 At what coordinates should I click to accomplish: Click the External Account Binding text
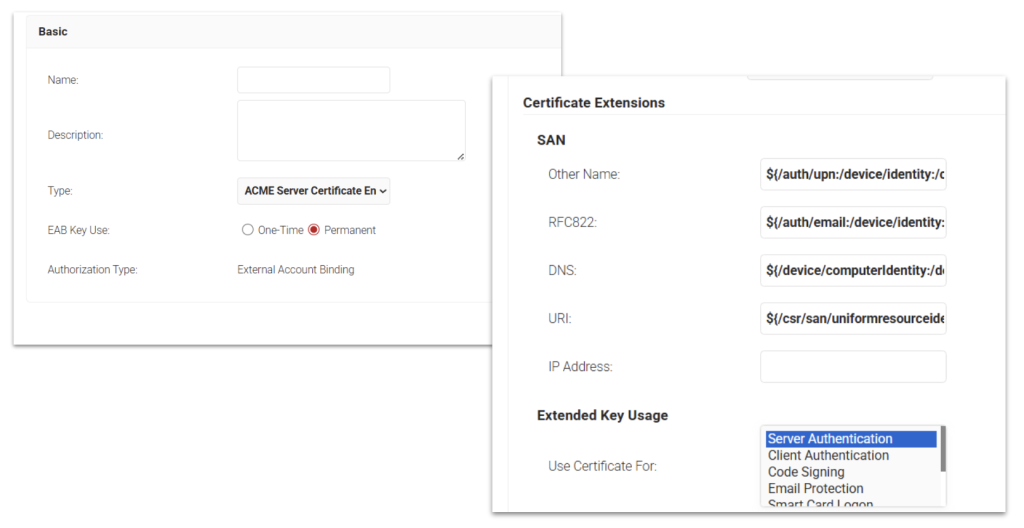pos(295,270)
